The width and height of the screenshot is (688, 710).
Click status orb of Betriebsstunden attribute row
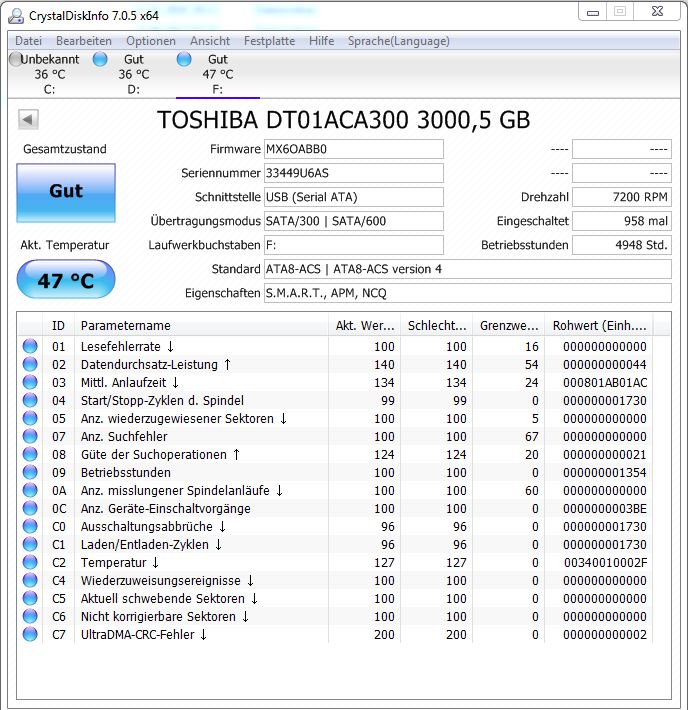pos(30,472)
